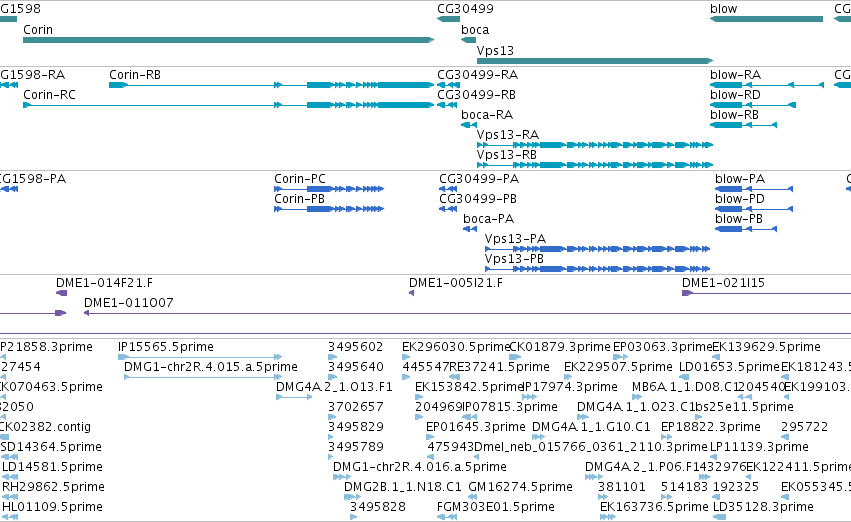Click the Vps13-PB protein feature
851x522 pixels.
(598, 269)
